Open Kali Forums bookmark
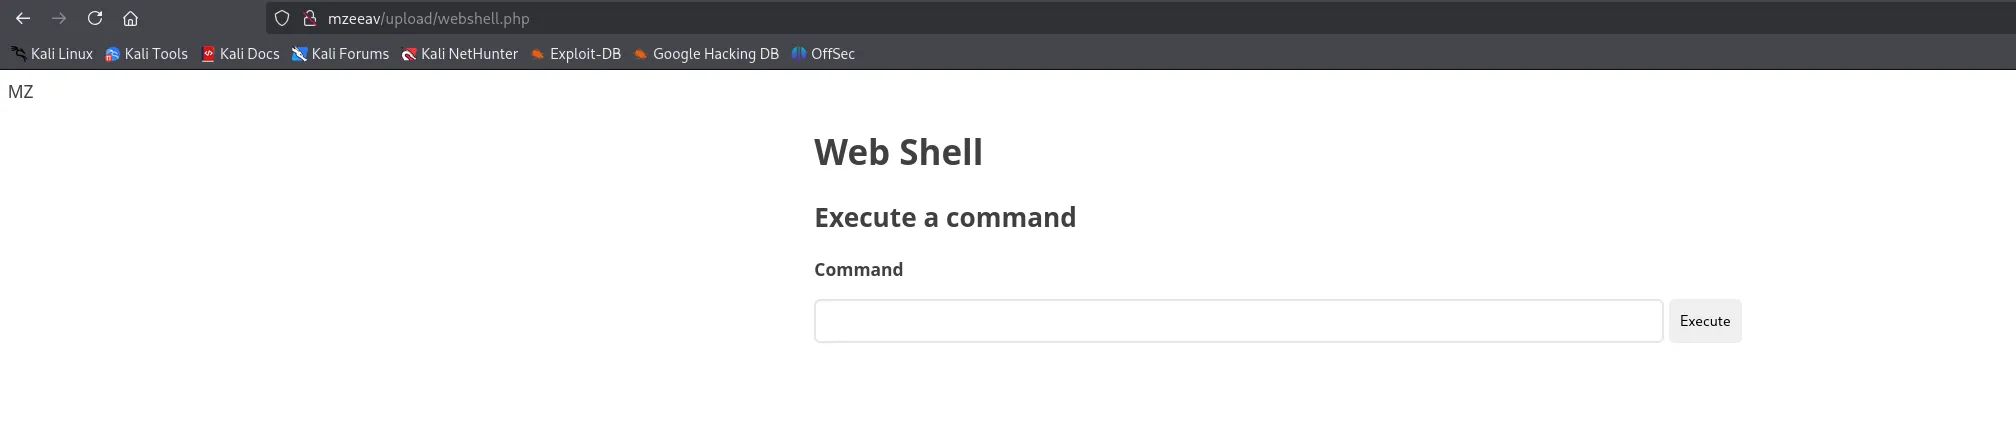Screen dimensions: 2016x433 [x=340, y=54]
